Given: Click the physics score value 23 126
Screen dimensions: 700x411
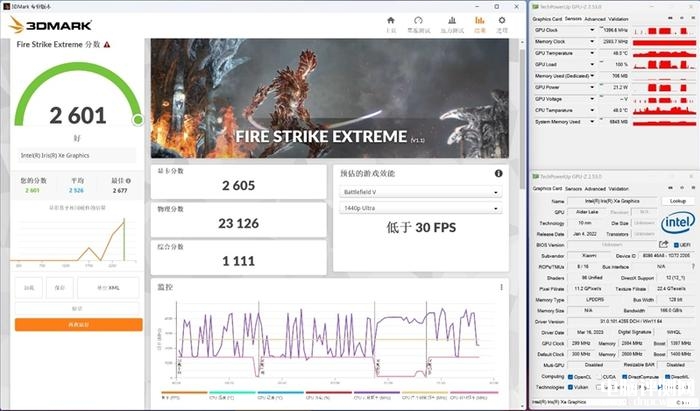Looking at the screenshot, I should tap(238, 223).
